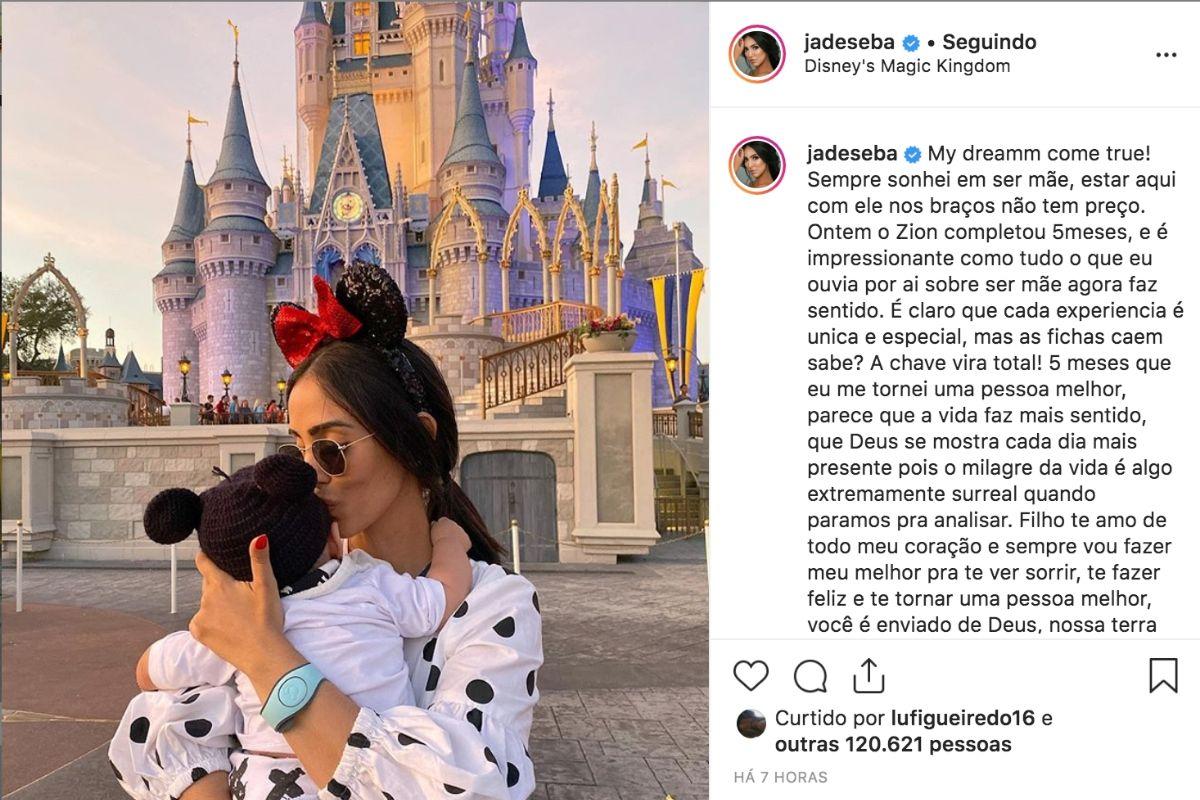
Task: Click the small liker avatar beside Curtido por
Action: [x=750, y=723]
